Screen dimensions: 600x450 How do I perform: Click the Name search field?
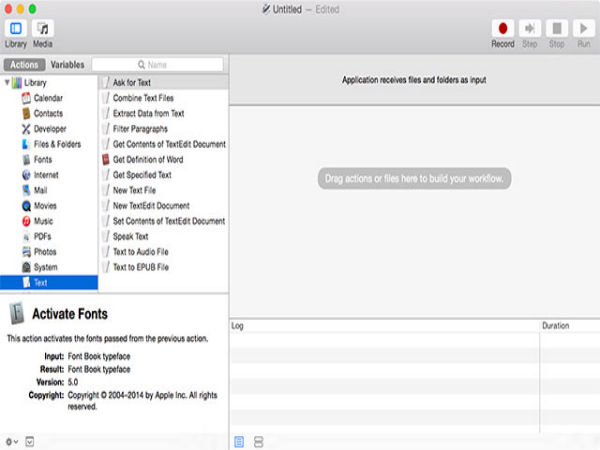pyautogui.click(x=157, y=65)
